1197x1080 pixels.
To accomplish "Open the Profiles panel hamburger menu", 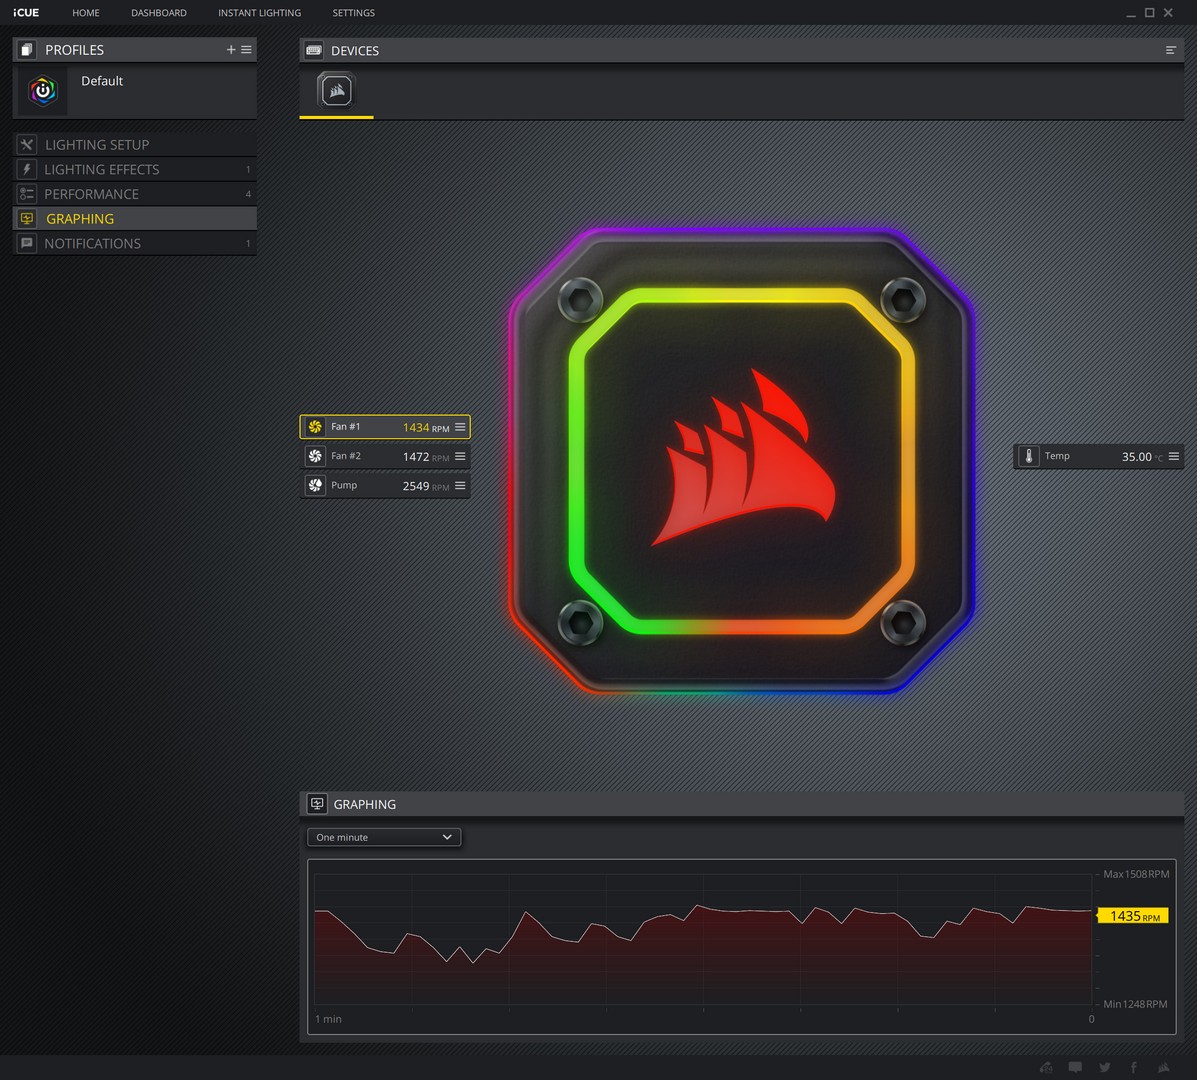I will click(x=246, y=50).
